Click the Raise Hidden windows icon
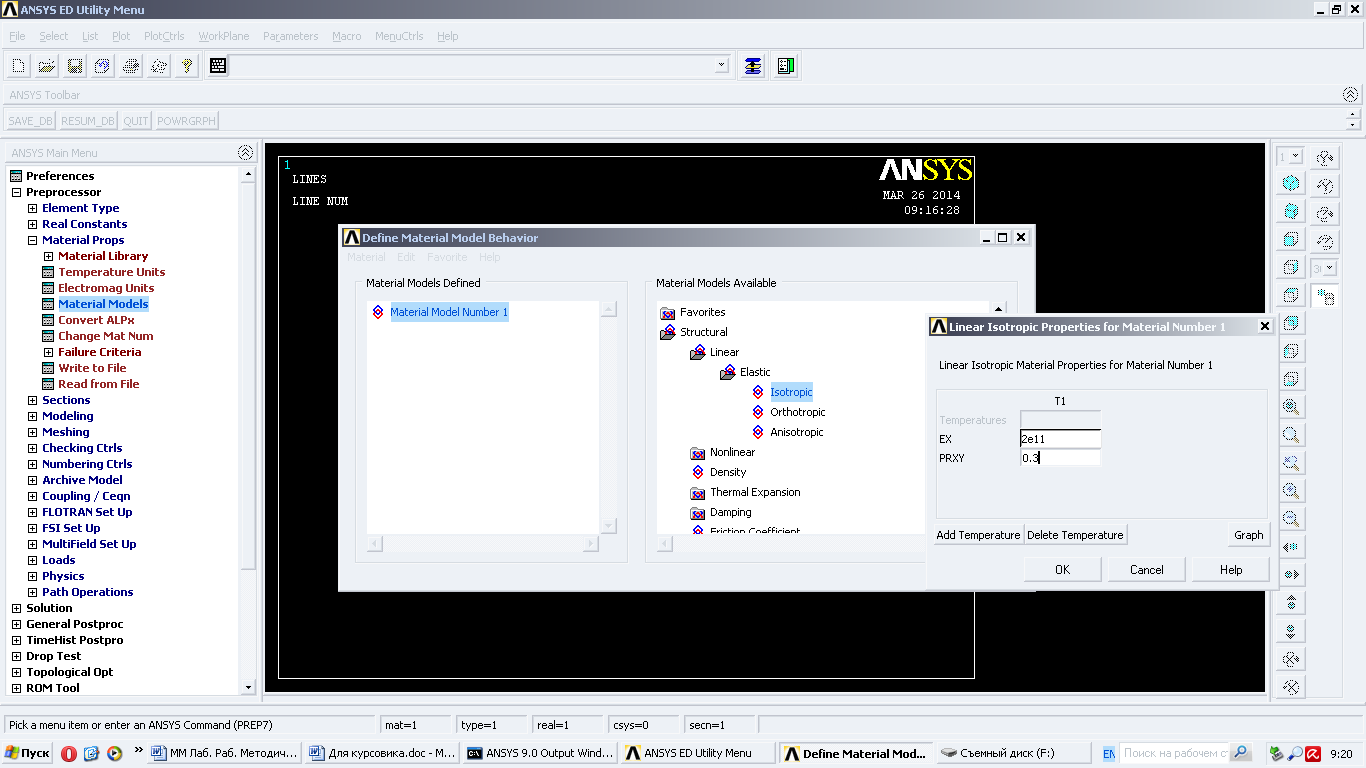The width and height of the screenshot is (1366, 768). [753, 66]
